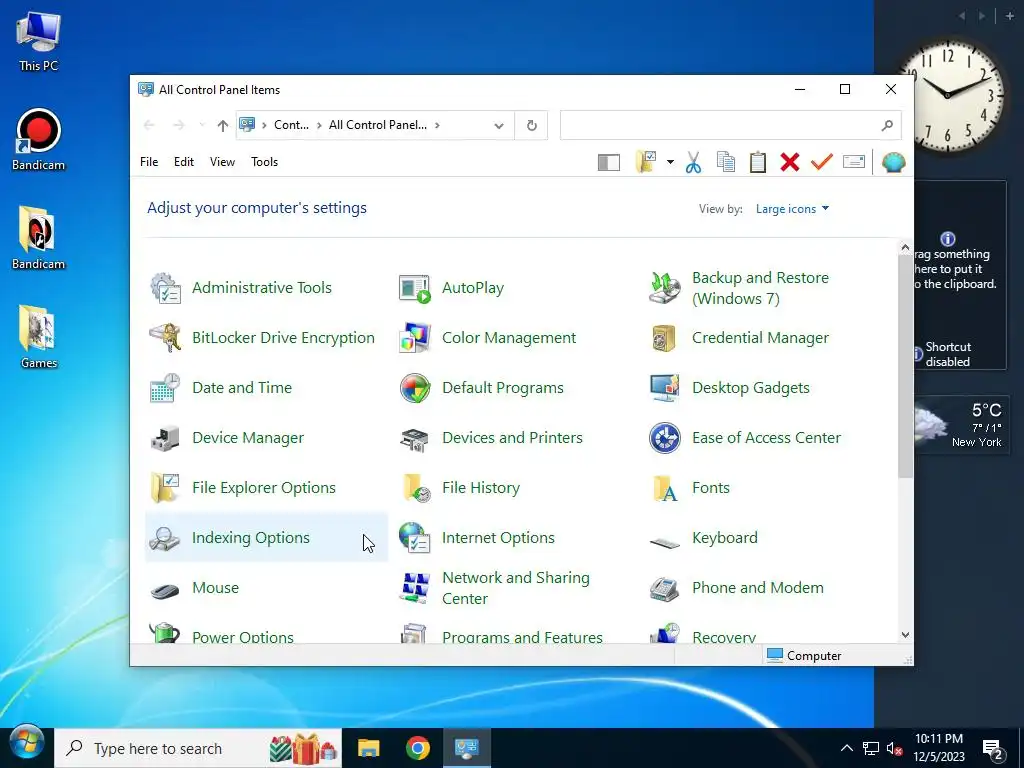Click the scrollbar down arrow
The height and width of the screenshot is (768, 1024).
coord(905,635)
